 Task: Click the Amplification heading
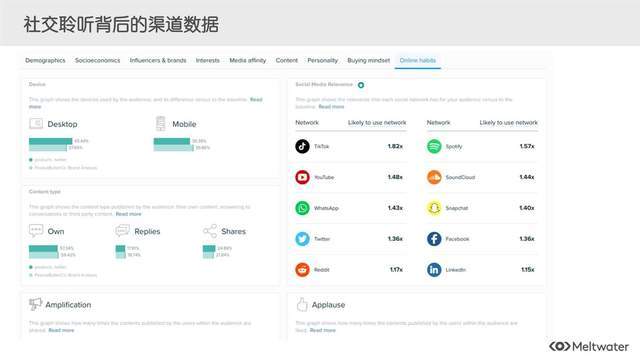tap(68, 305)
